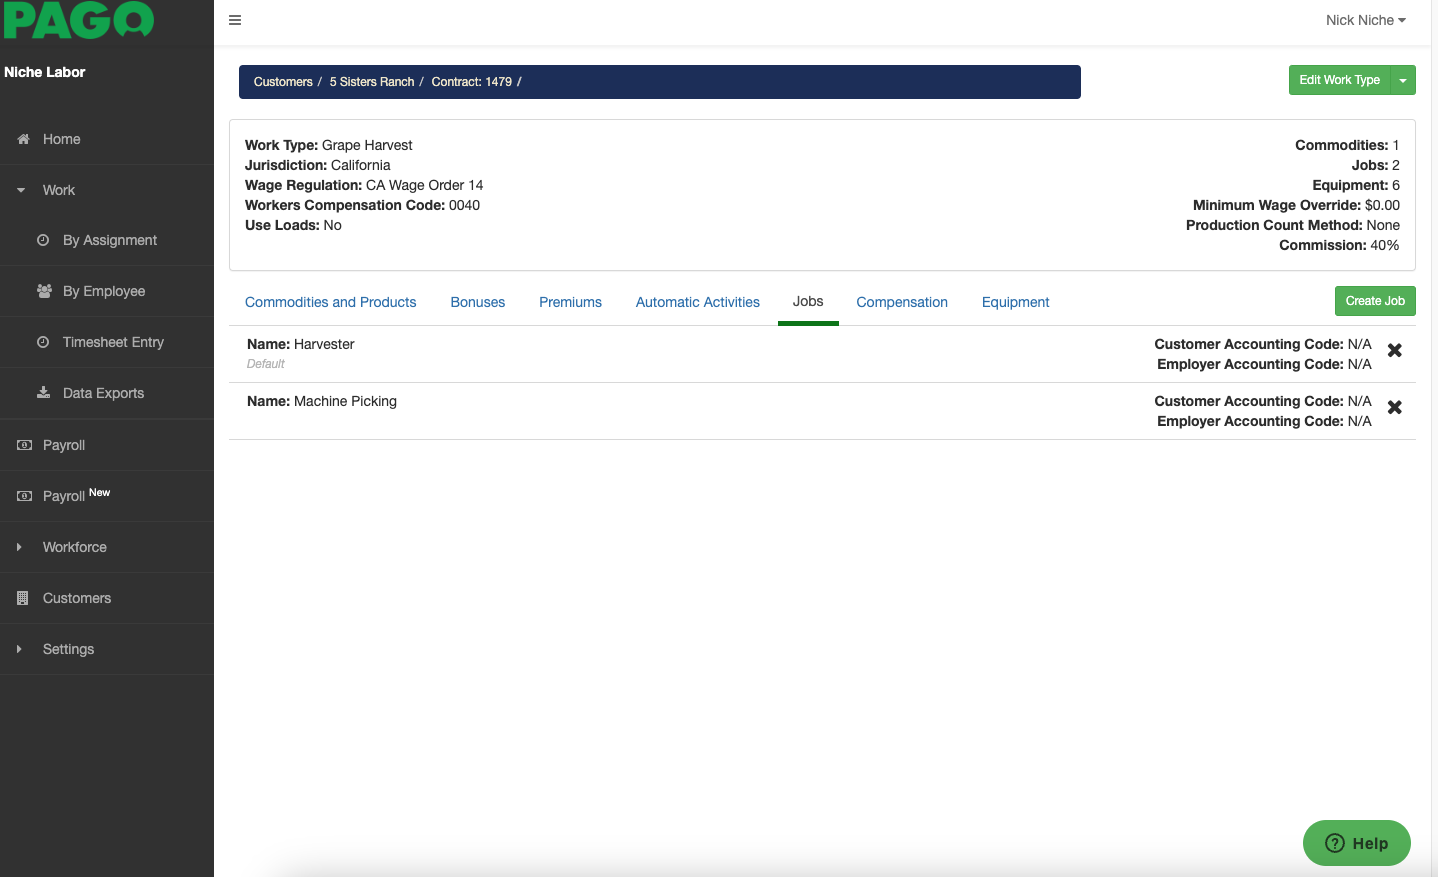The image size is (1438, 877).
Task: Click the Customers building icon
Action: point(23,598)
